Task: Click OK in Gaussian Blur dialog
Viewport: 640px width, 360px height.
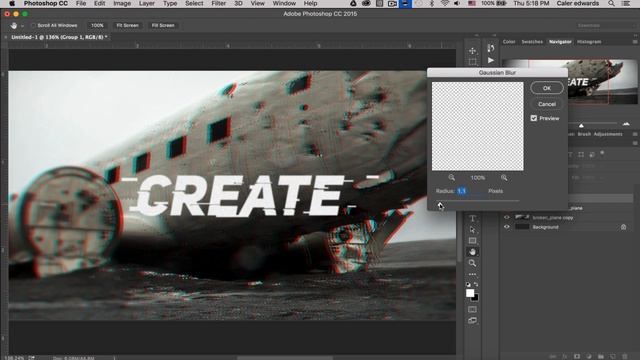Action: tap(547, 88)
